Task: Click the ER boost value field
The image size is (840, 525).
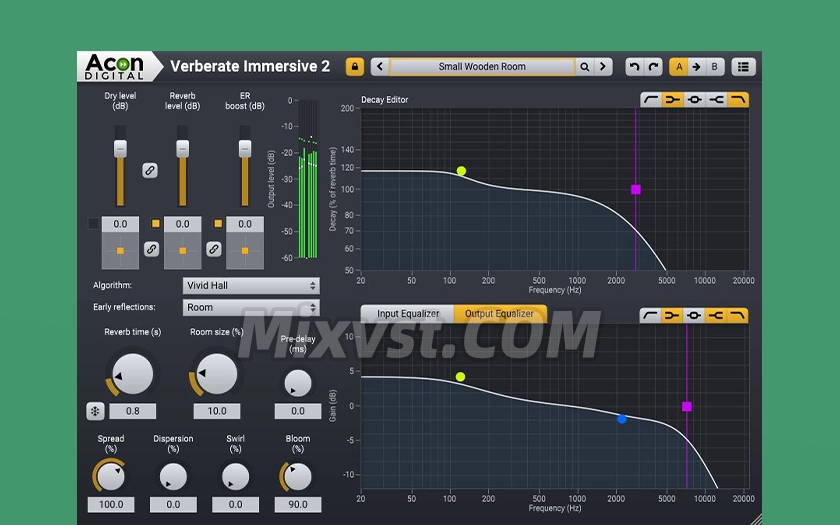Action: (245, 224)
